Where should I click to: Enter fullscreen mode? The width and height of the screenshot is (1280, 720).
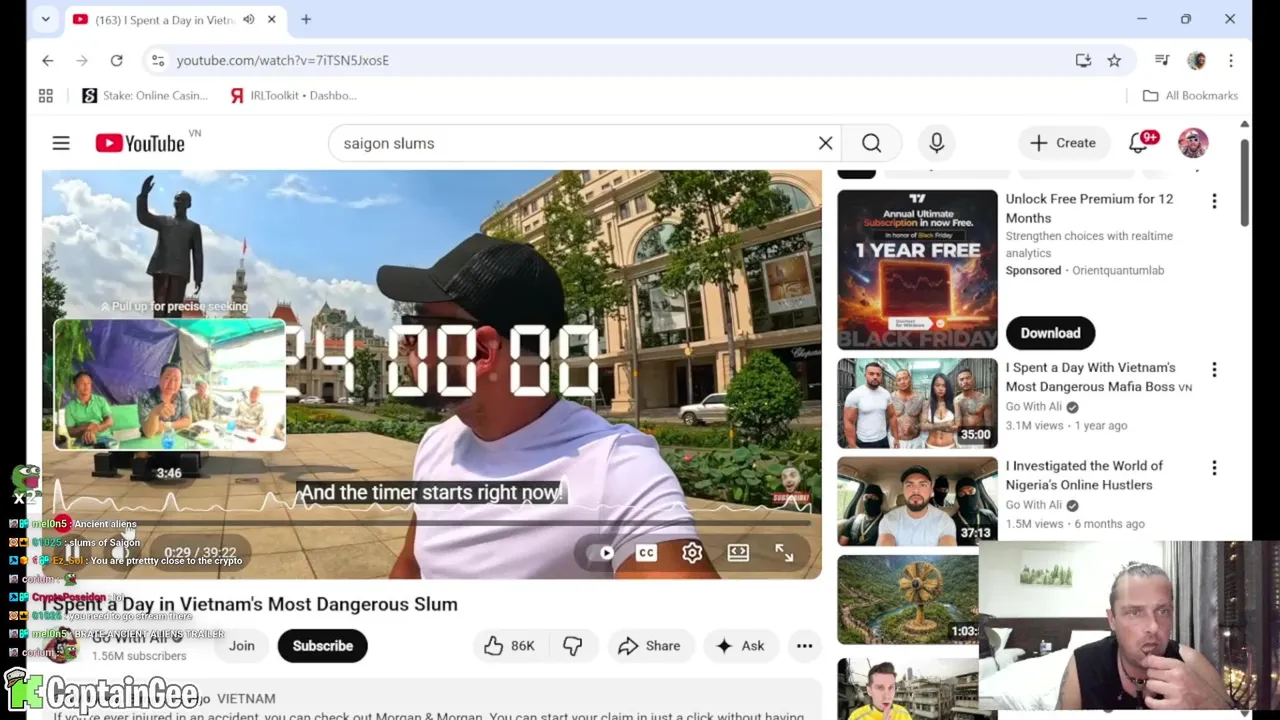784,553
